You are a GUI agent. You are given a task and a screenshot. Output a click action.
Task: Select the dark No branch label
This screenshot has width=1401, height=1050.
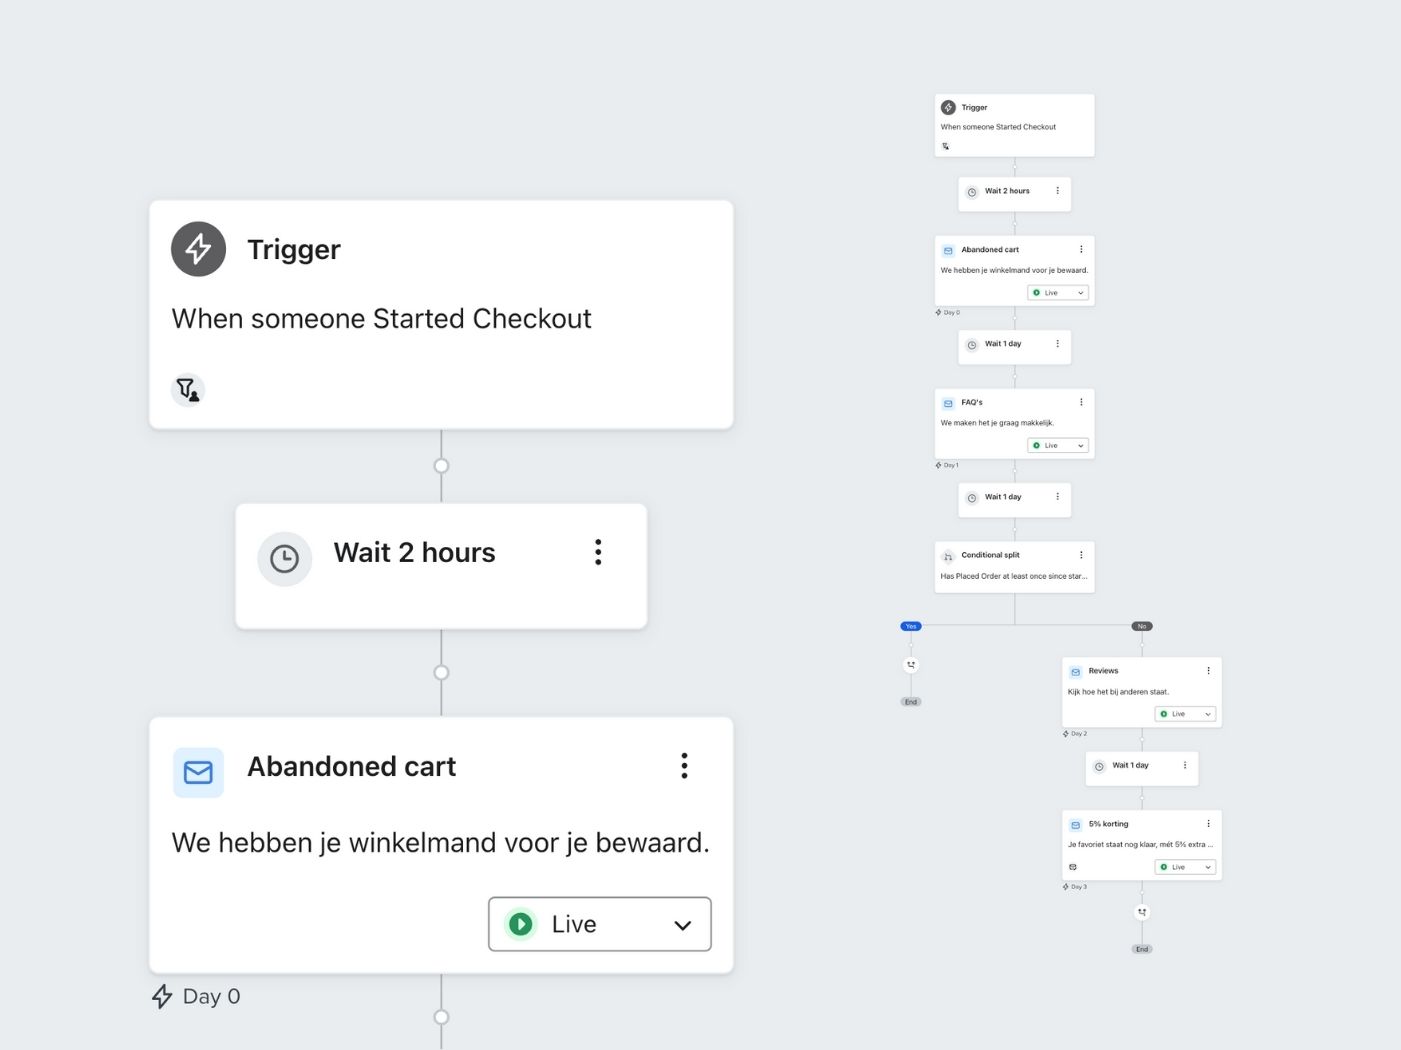(1141, 626)
